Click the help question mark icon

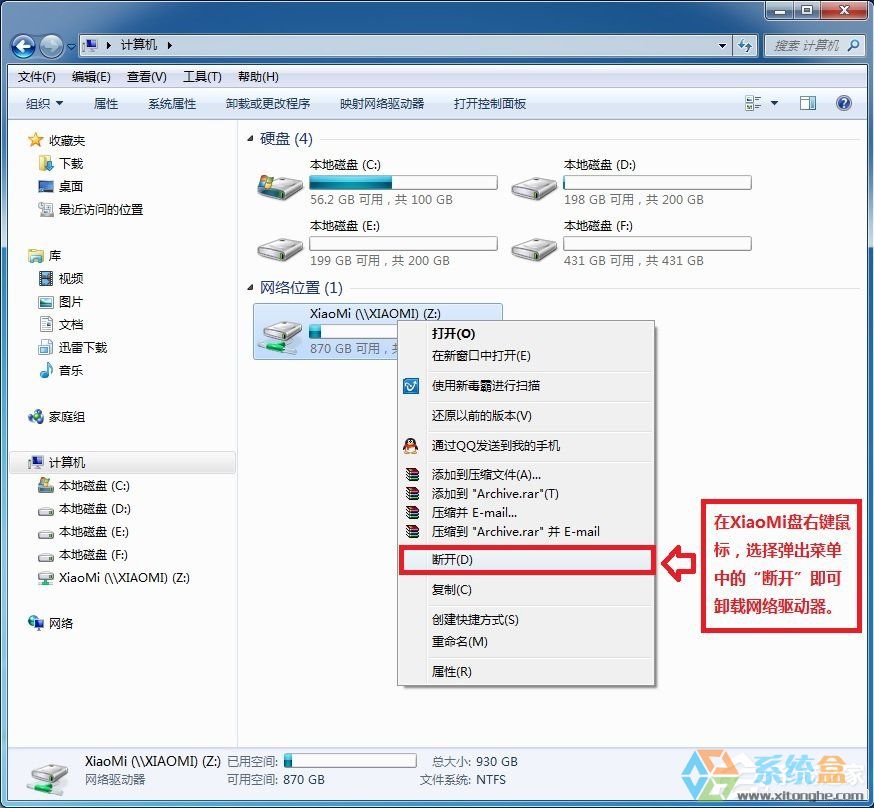(843, 103)
